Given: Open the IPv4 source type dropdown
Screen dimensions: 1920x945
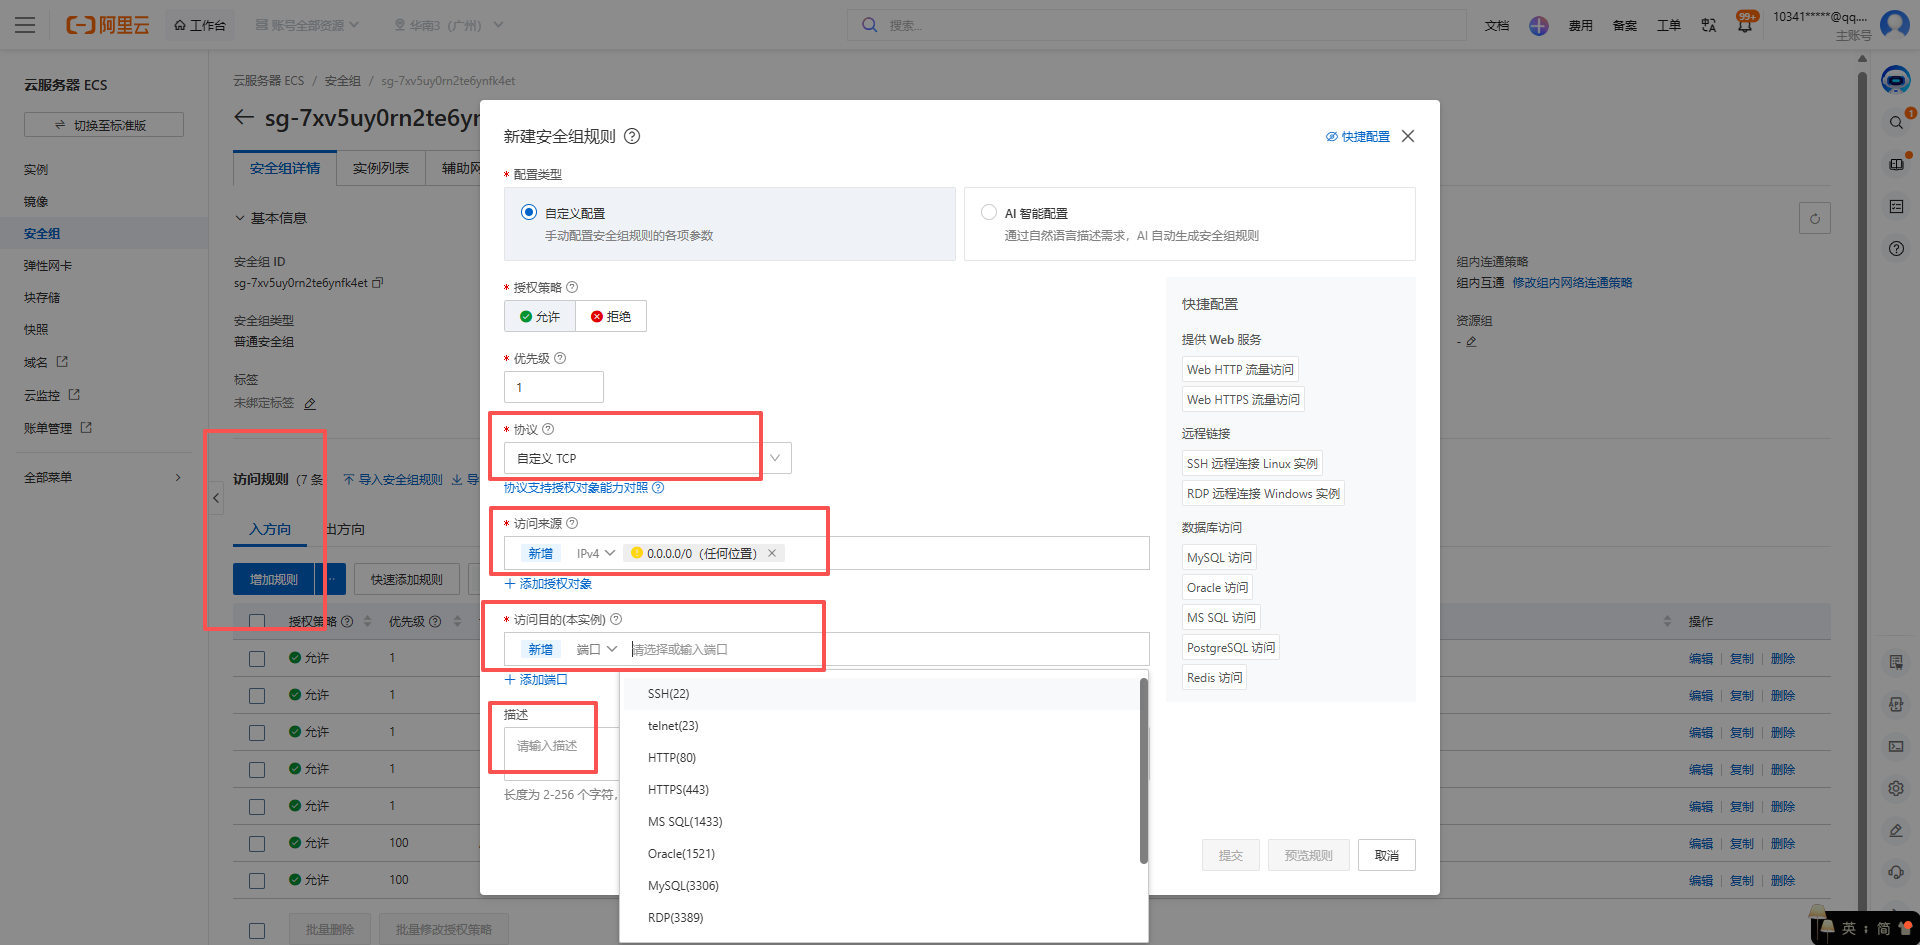Looking at the screenshot, I should 596,553.
